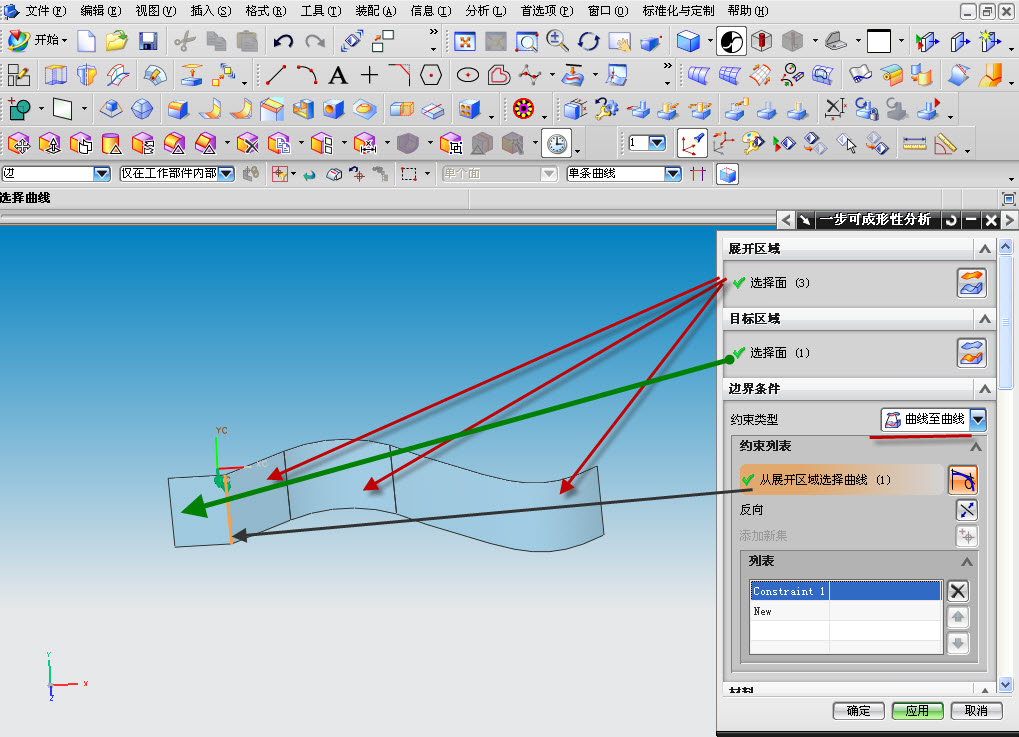Open the layer number dropdown

(x=656, y=143)
